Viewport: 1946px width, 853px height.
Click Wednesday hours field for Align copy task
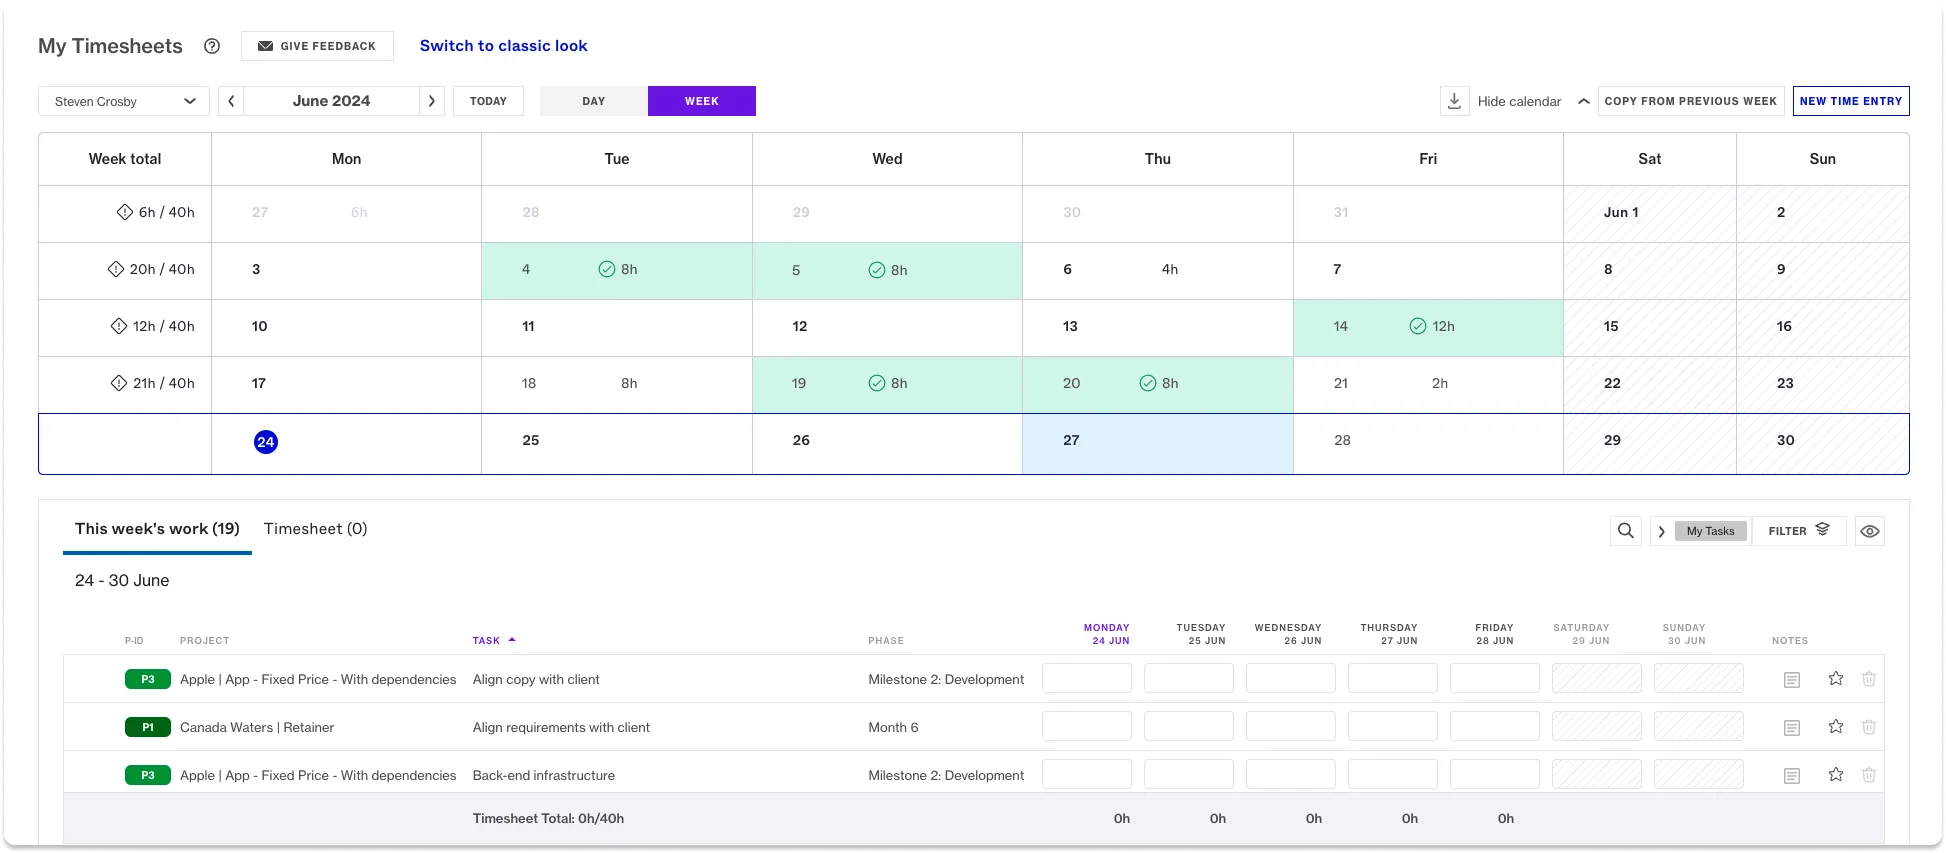(1291, 678)
